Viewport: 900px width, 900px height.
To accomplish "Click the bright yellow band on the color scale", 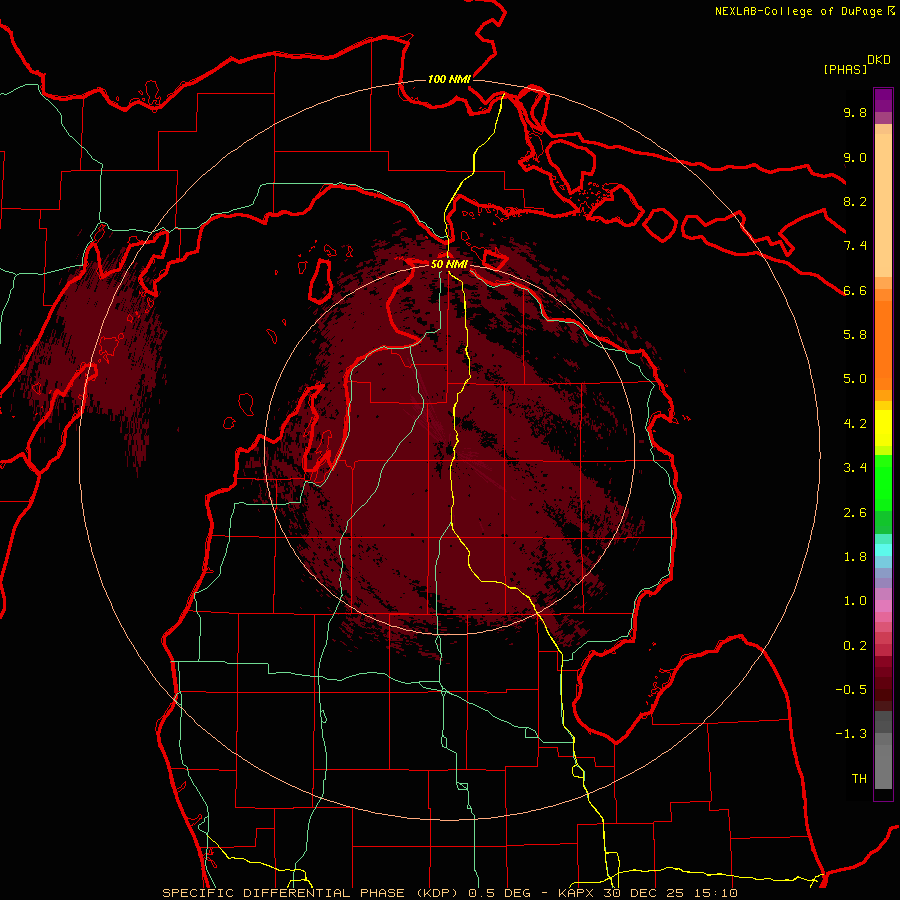I will pos(883,428).
